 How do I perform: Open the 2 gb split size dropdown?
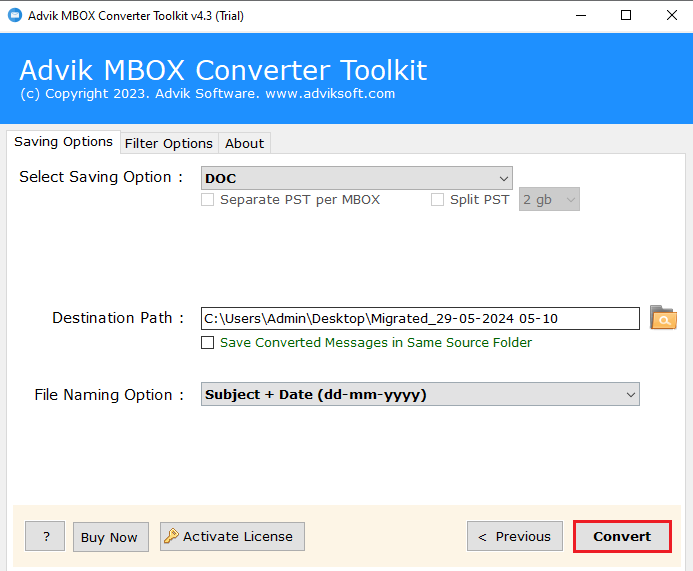[x=549, y=199]
